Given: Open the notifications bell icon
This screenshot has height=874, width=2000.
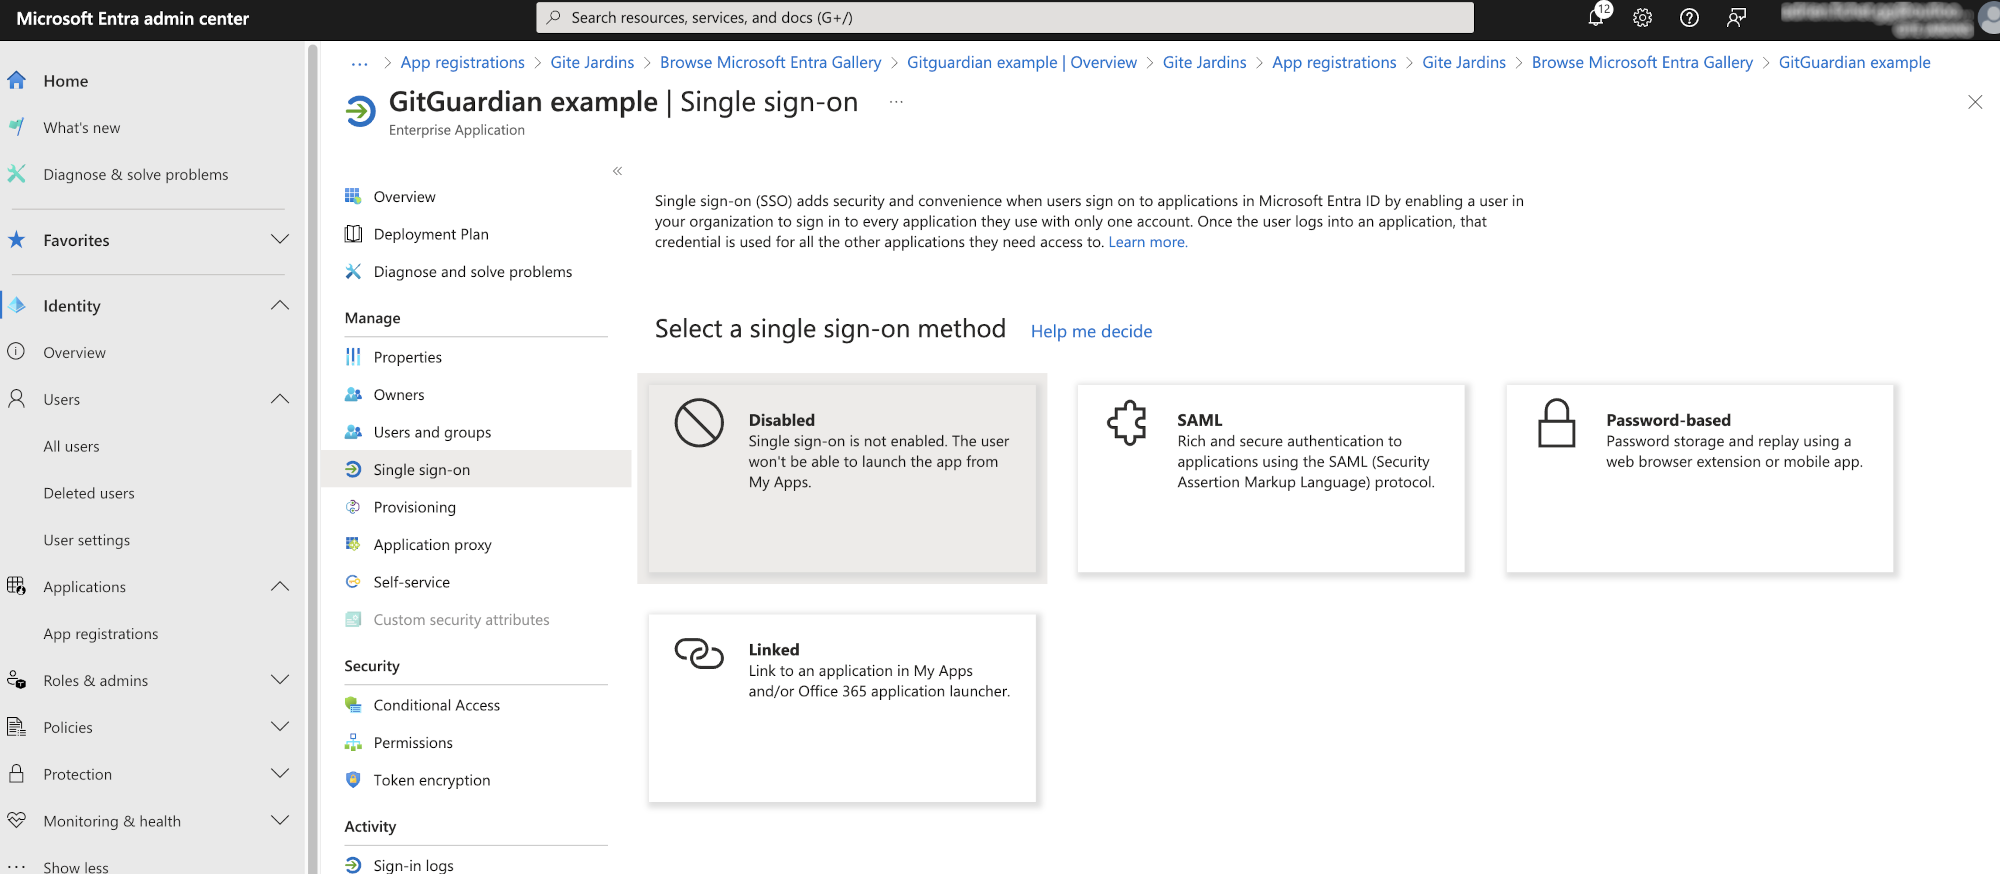Looking at the screenshot, I should [1596, 17].
